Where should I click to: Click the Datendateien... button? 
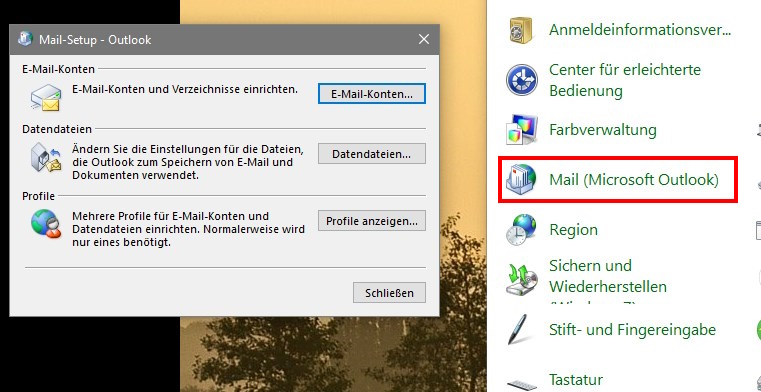pos(372,154)
